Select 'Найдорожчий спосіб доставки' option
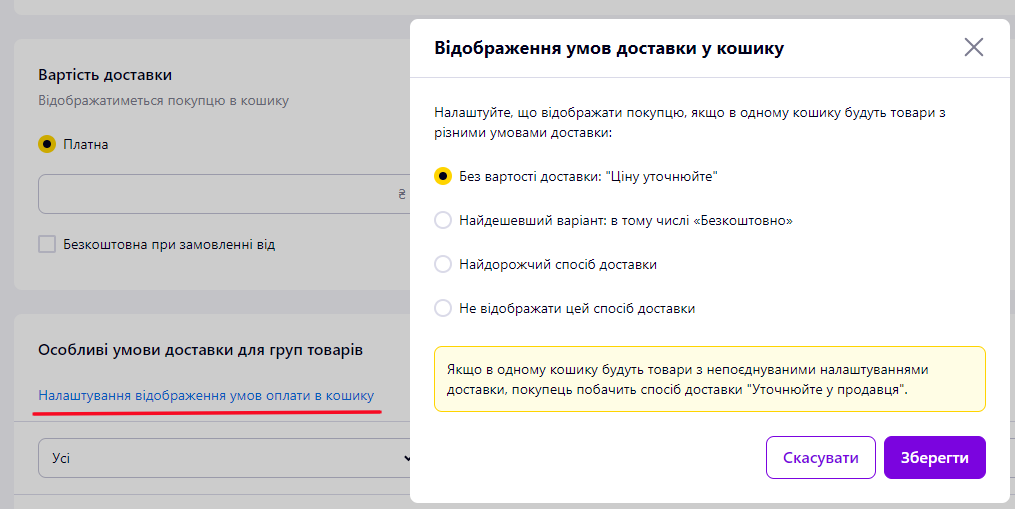The width and height of the screenshot is (1015, 509). (x=443, y=264)
